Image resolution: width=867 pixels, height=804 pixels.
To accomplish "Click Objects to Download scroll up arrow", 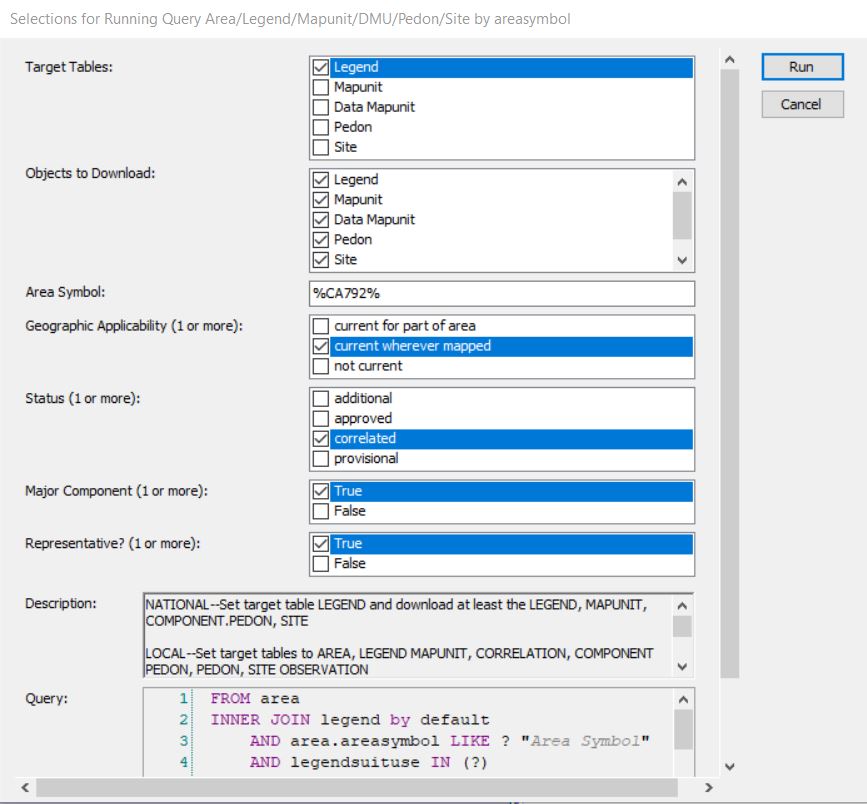I will click(682, 182).
